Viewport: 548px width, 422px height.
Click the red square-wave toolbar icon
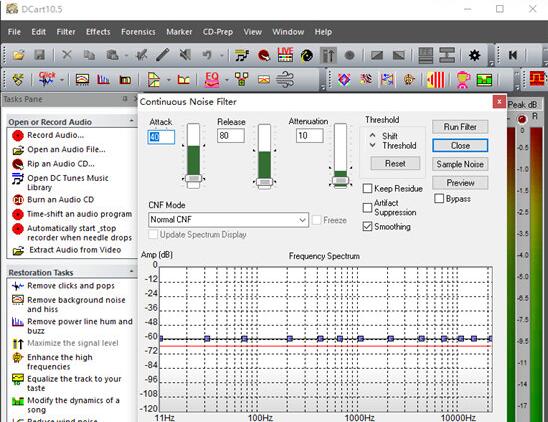[x=537, y=79]
